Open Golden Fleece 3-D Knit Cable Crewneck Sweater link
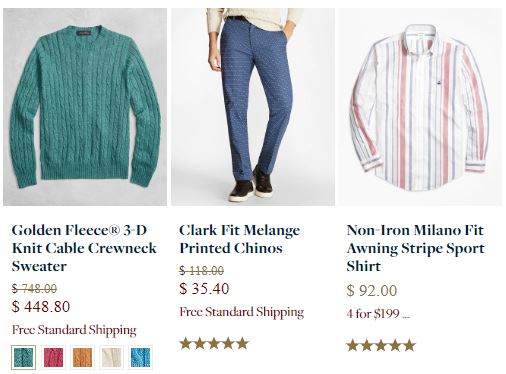 (84, 248)
